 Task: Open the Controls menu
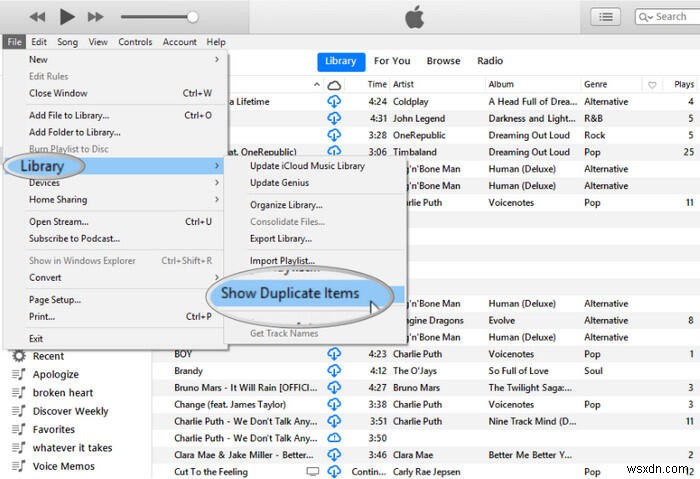[x=135, y=42]
